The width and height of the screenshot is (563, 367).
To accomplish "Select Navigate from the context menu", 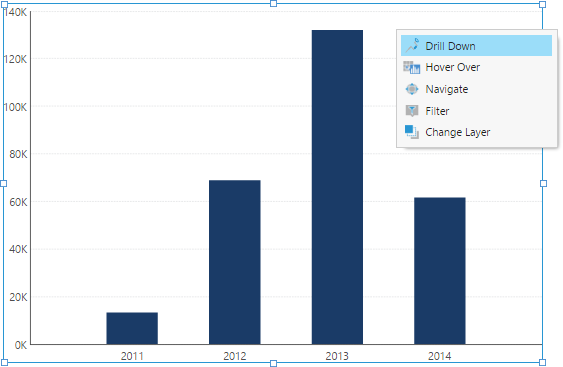I will click(x=476, y=89).
